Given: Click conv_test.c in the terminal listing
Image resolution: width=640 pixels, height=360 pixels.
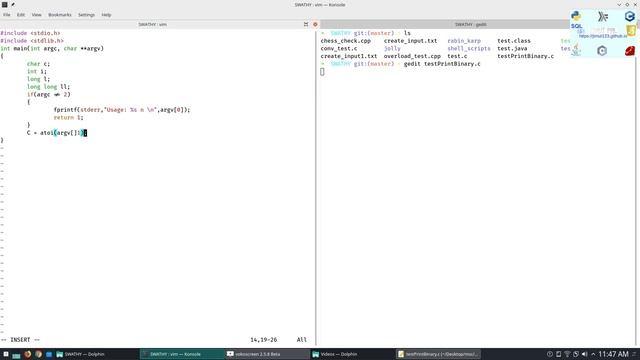Looking at the screenshot, I should [x=339, y=49].
